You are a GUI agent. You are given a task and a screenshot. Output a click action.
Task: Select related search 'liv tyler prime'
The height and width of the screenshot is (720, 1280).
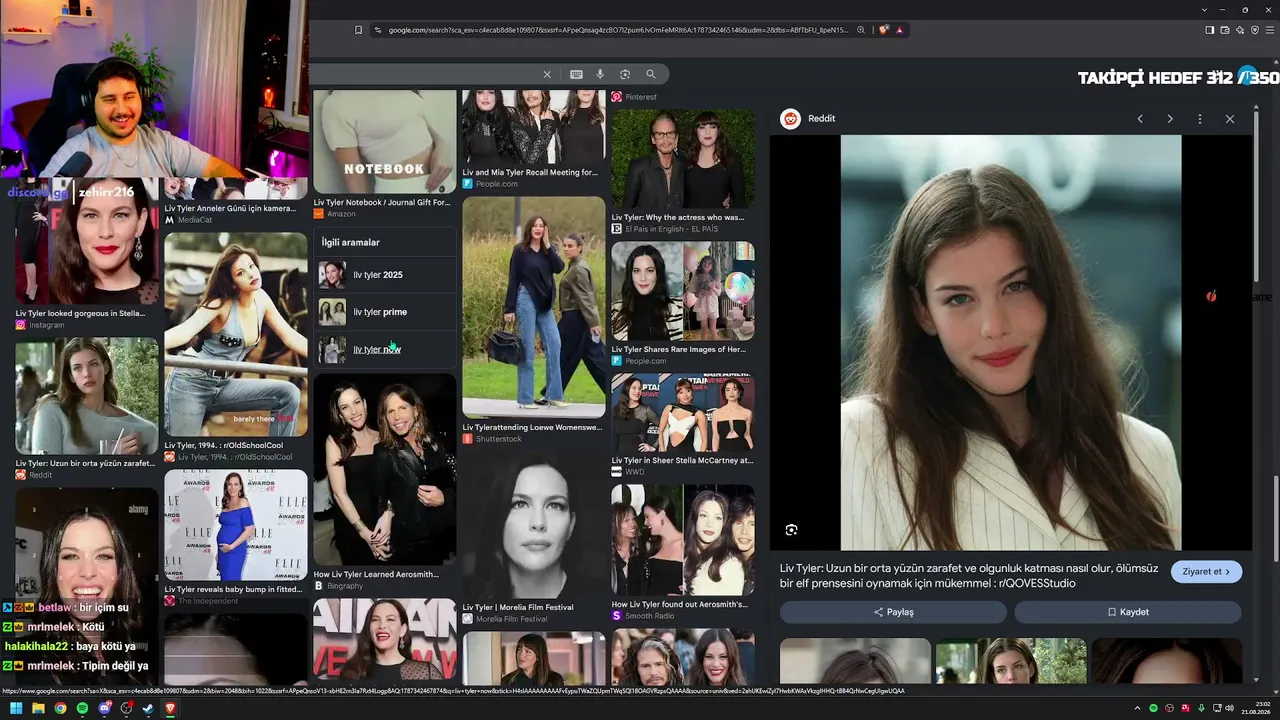(x=385, y=312)
